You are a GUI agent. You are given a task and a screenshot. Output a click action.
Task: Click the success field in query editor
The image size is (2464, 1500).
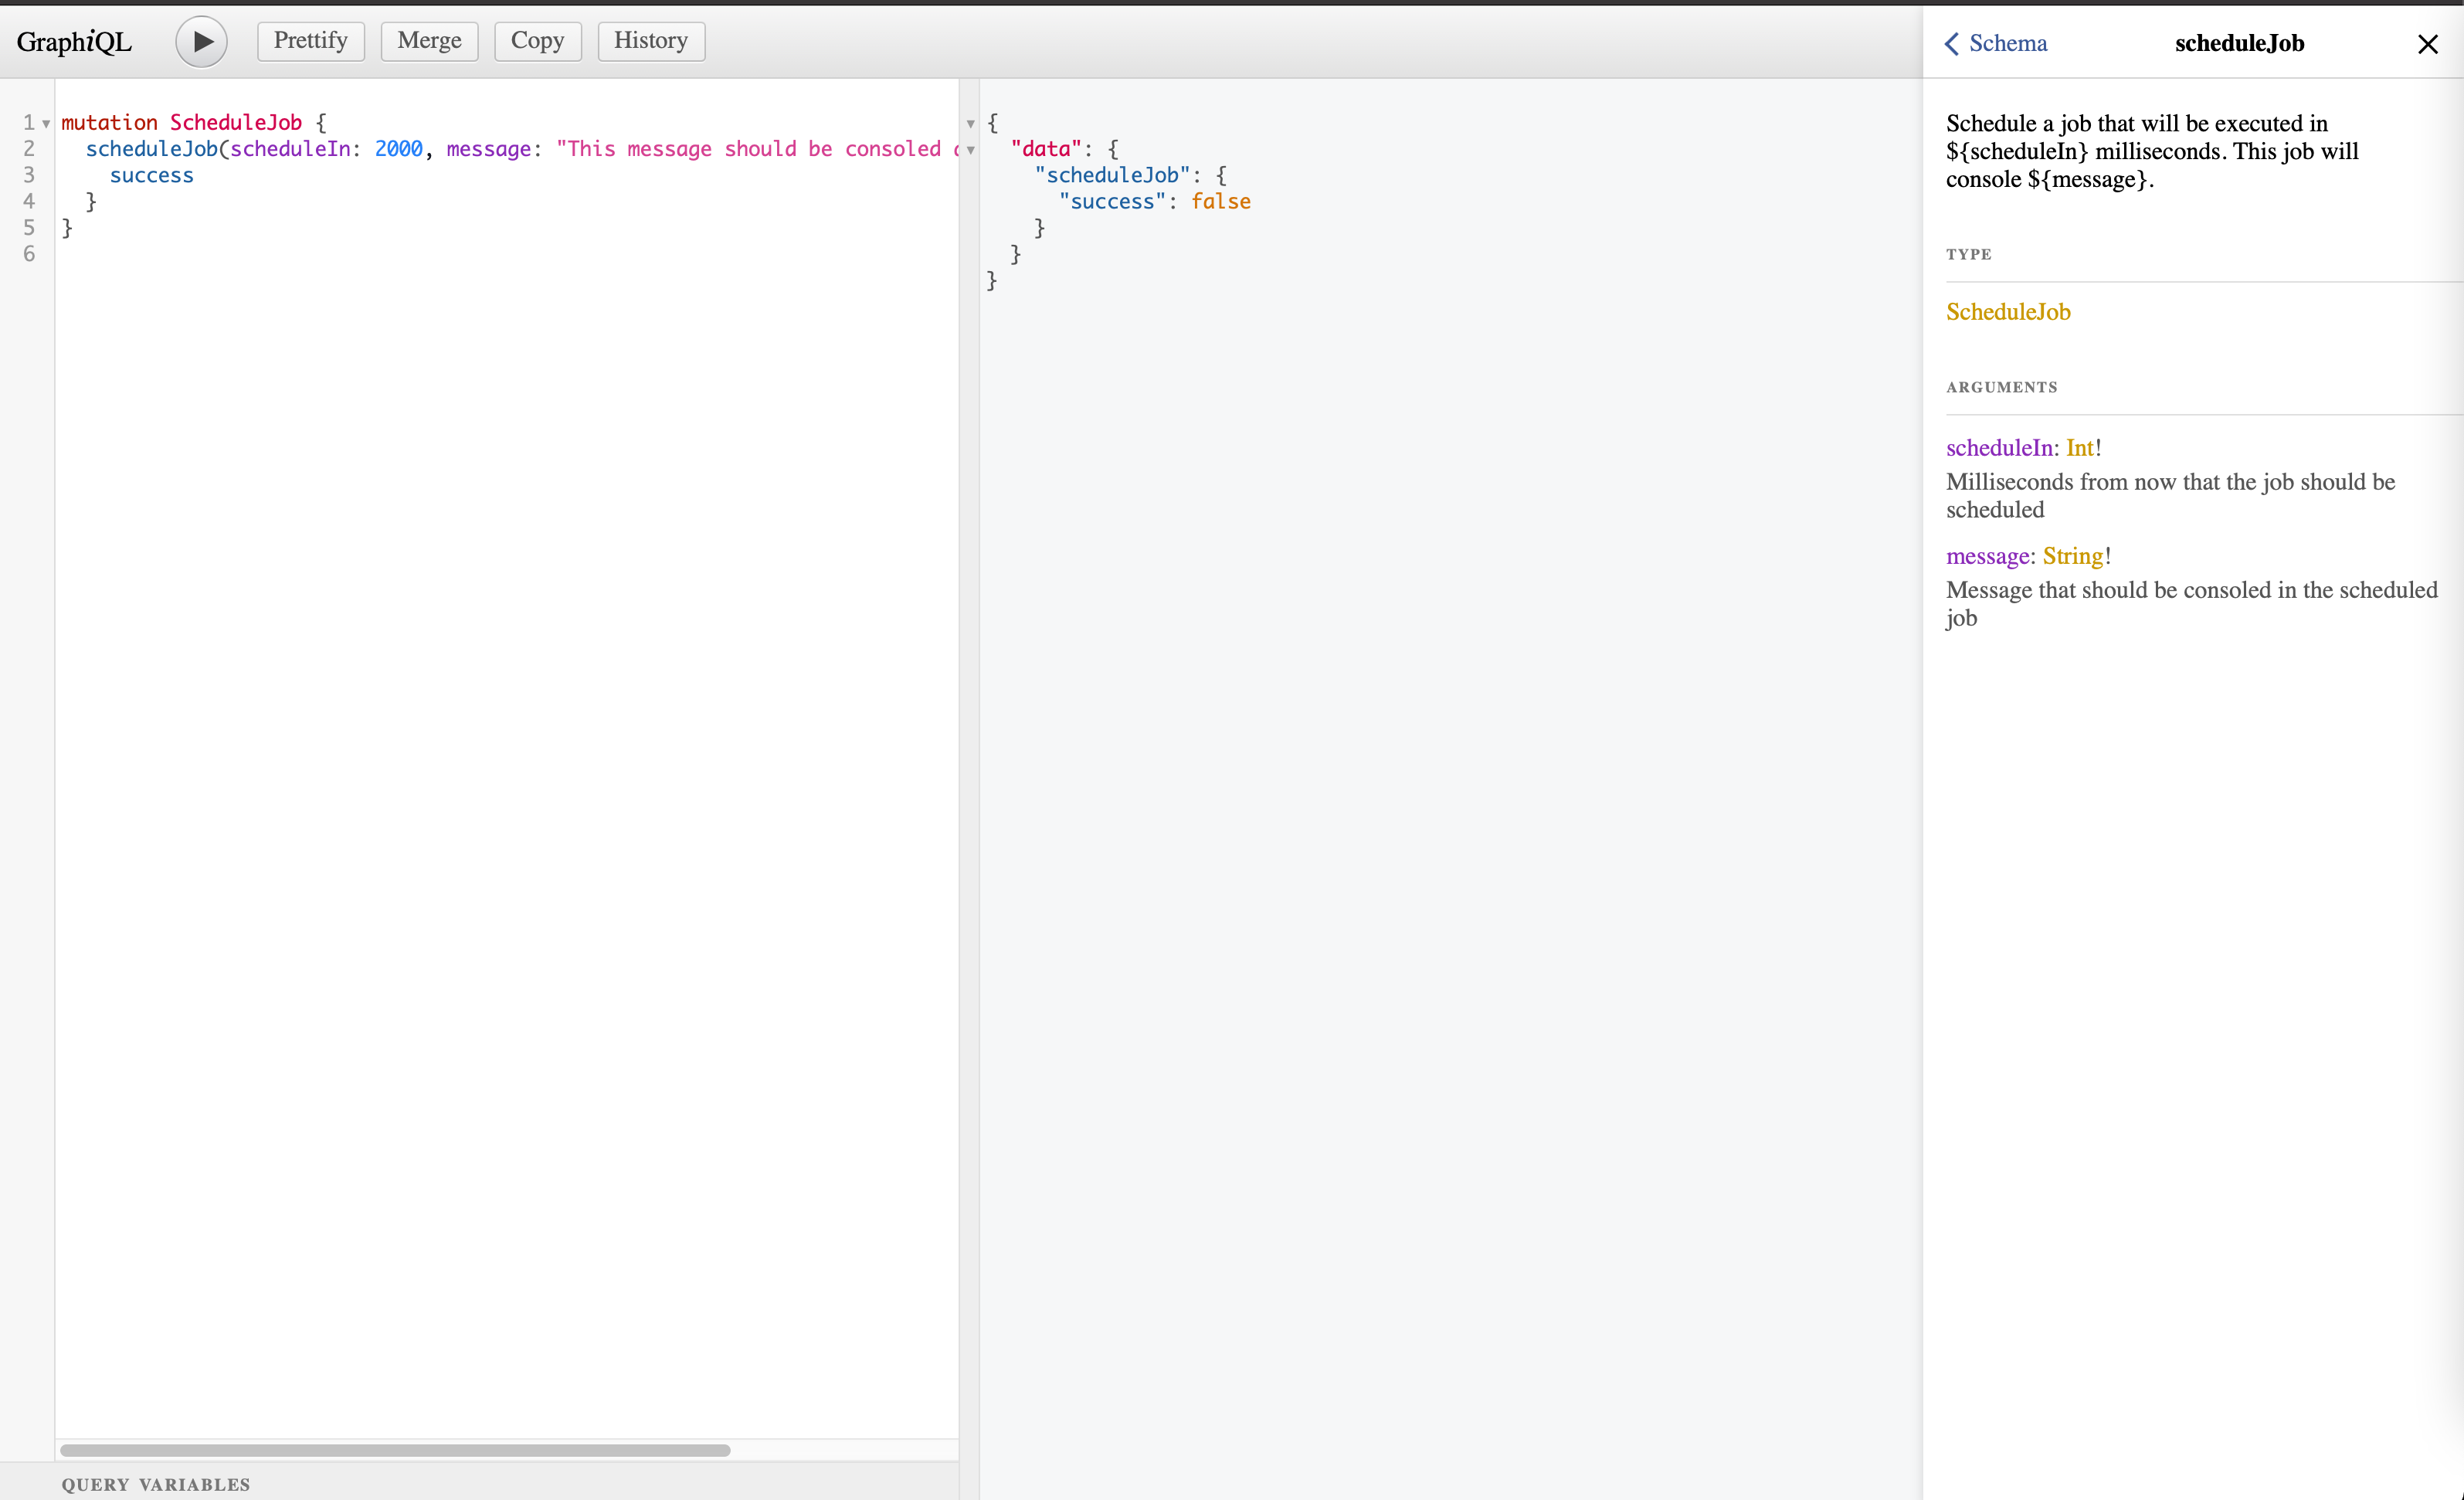click(151, 176)
